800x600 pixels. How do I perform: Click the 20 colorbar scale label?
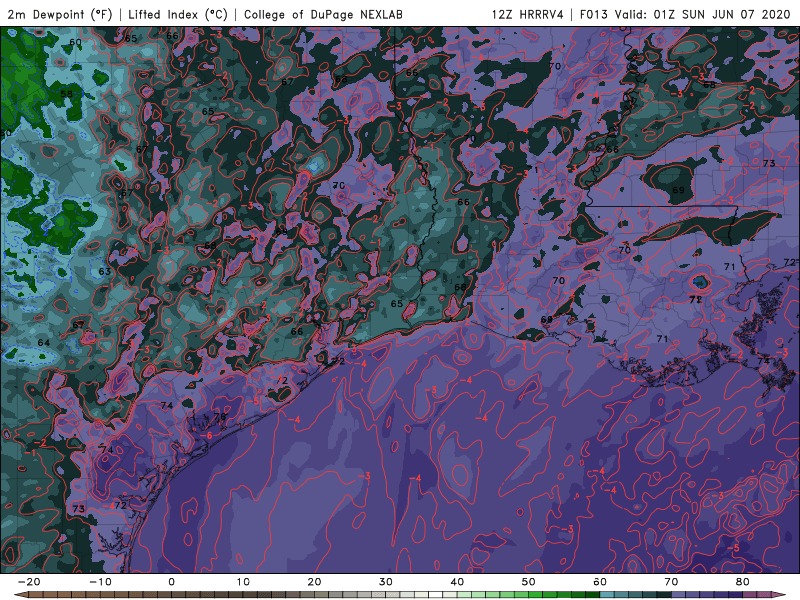click(314, 582)
